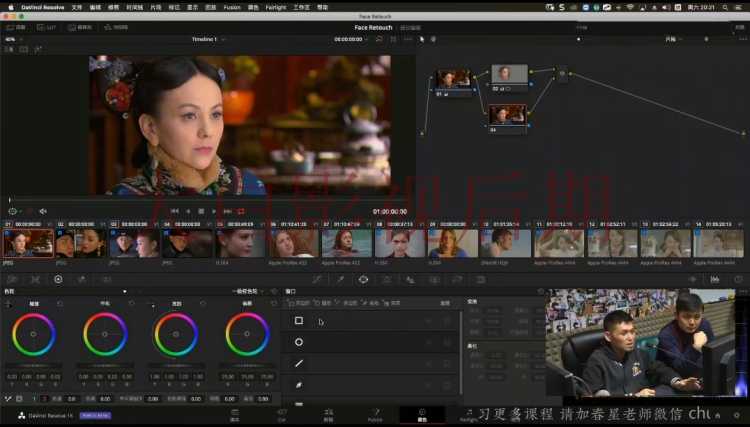750x427 pixels.
Task: Open the 时间线 menu
Action: 134,8
